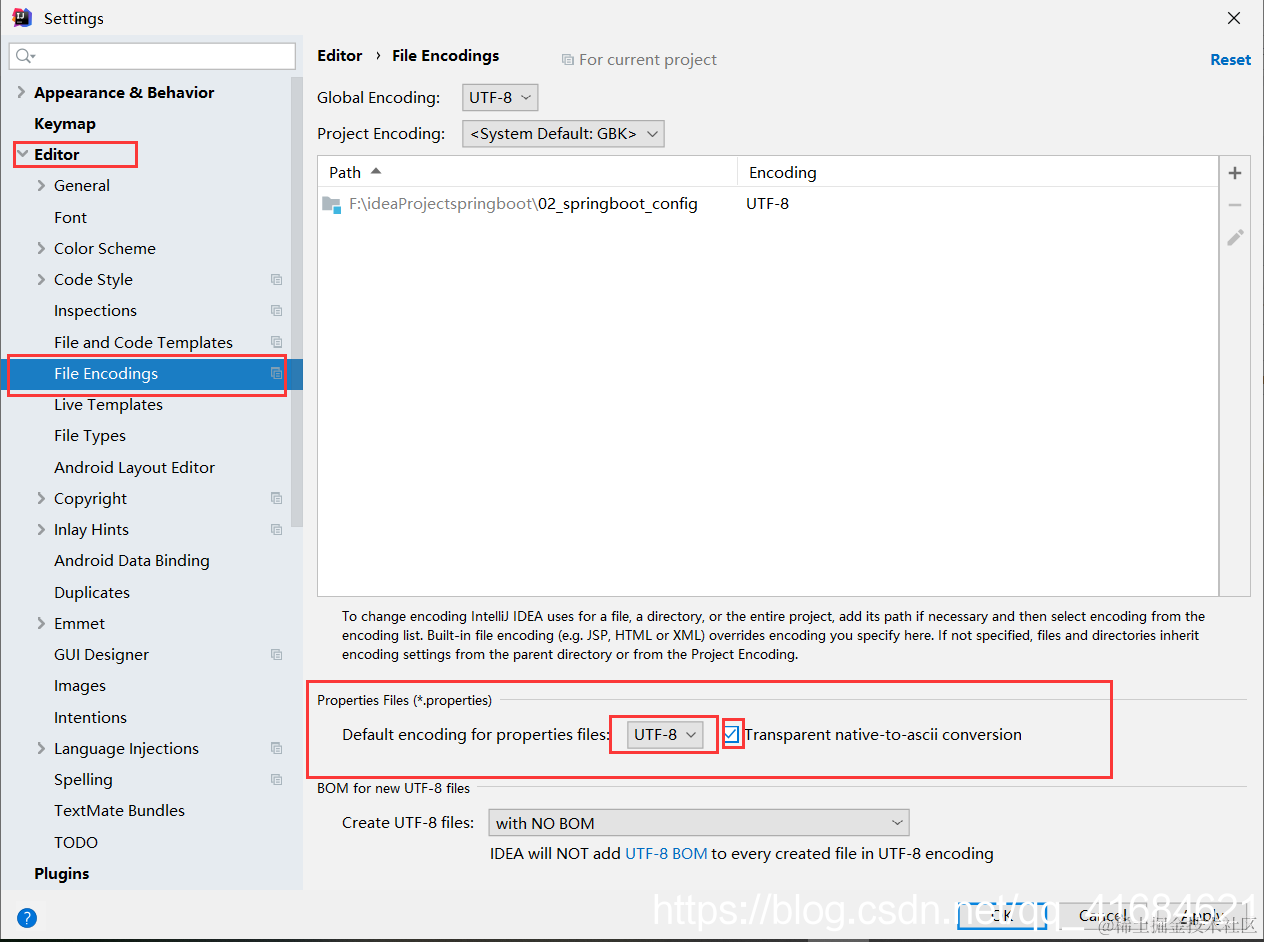Click the Edit pencil icon

[x=1235, y=237]
